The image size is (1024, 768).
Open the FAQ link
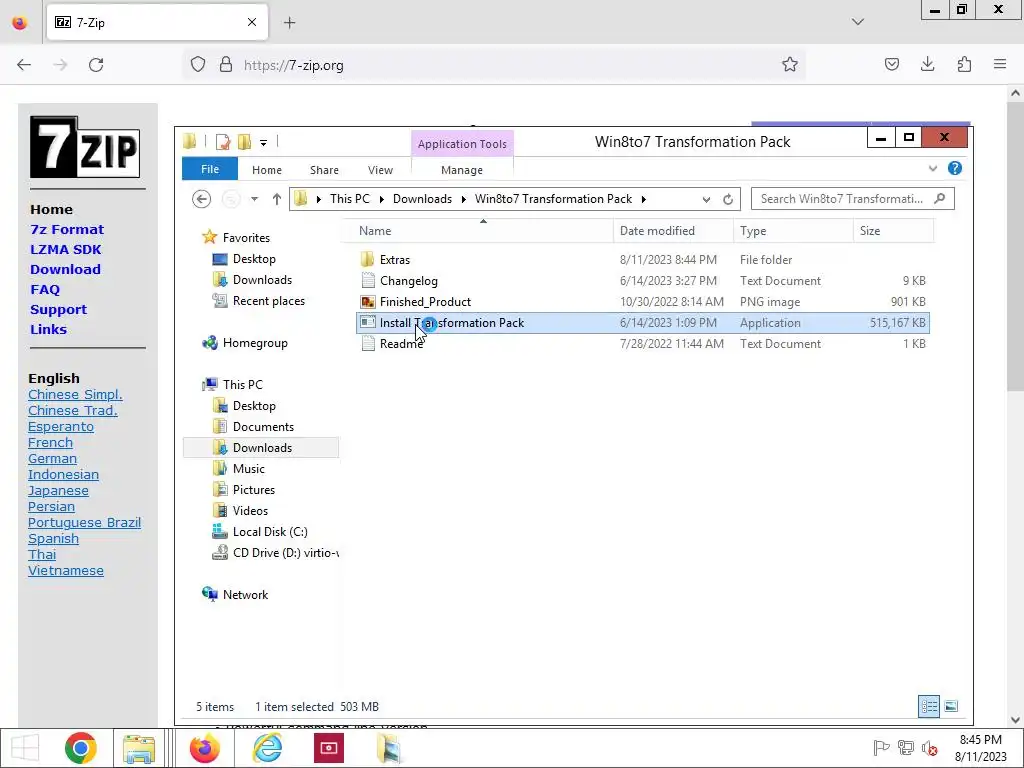(44, 289)
